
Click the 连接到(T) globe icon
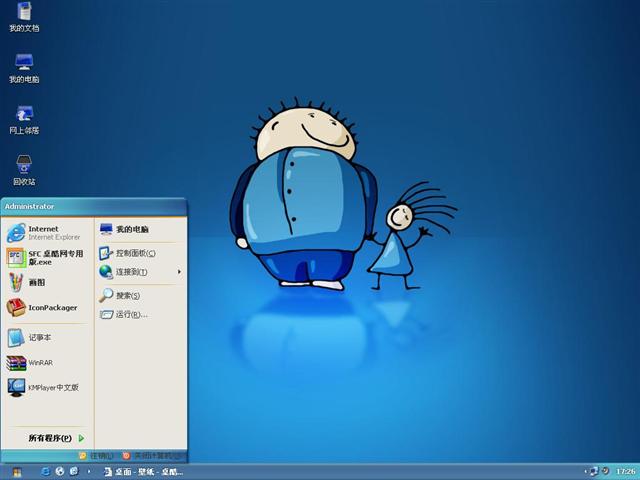[106, 272]
